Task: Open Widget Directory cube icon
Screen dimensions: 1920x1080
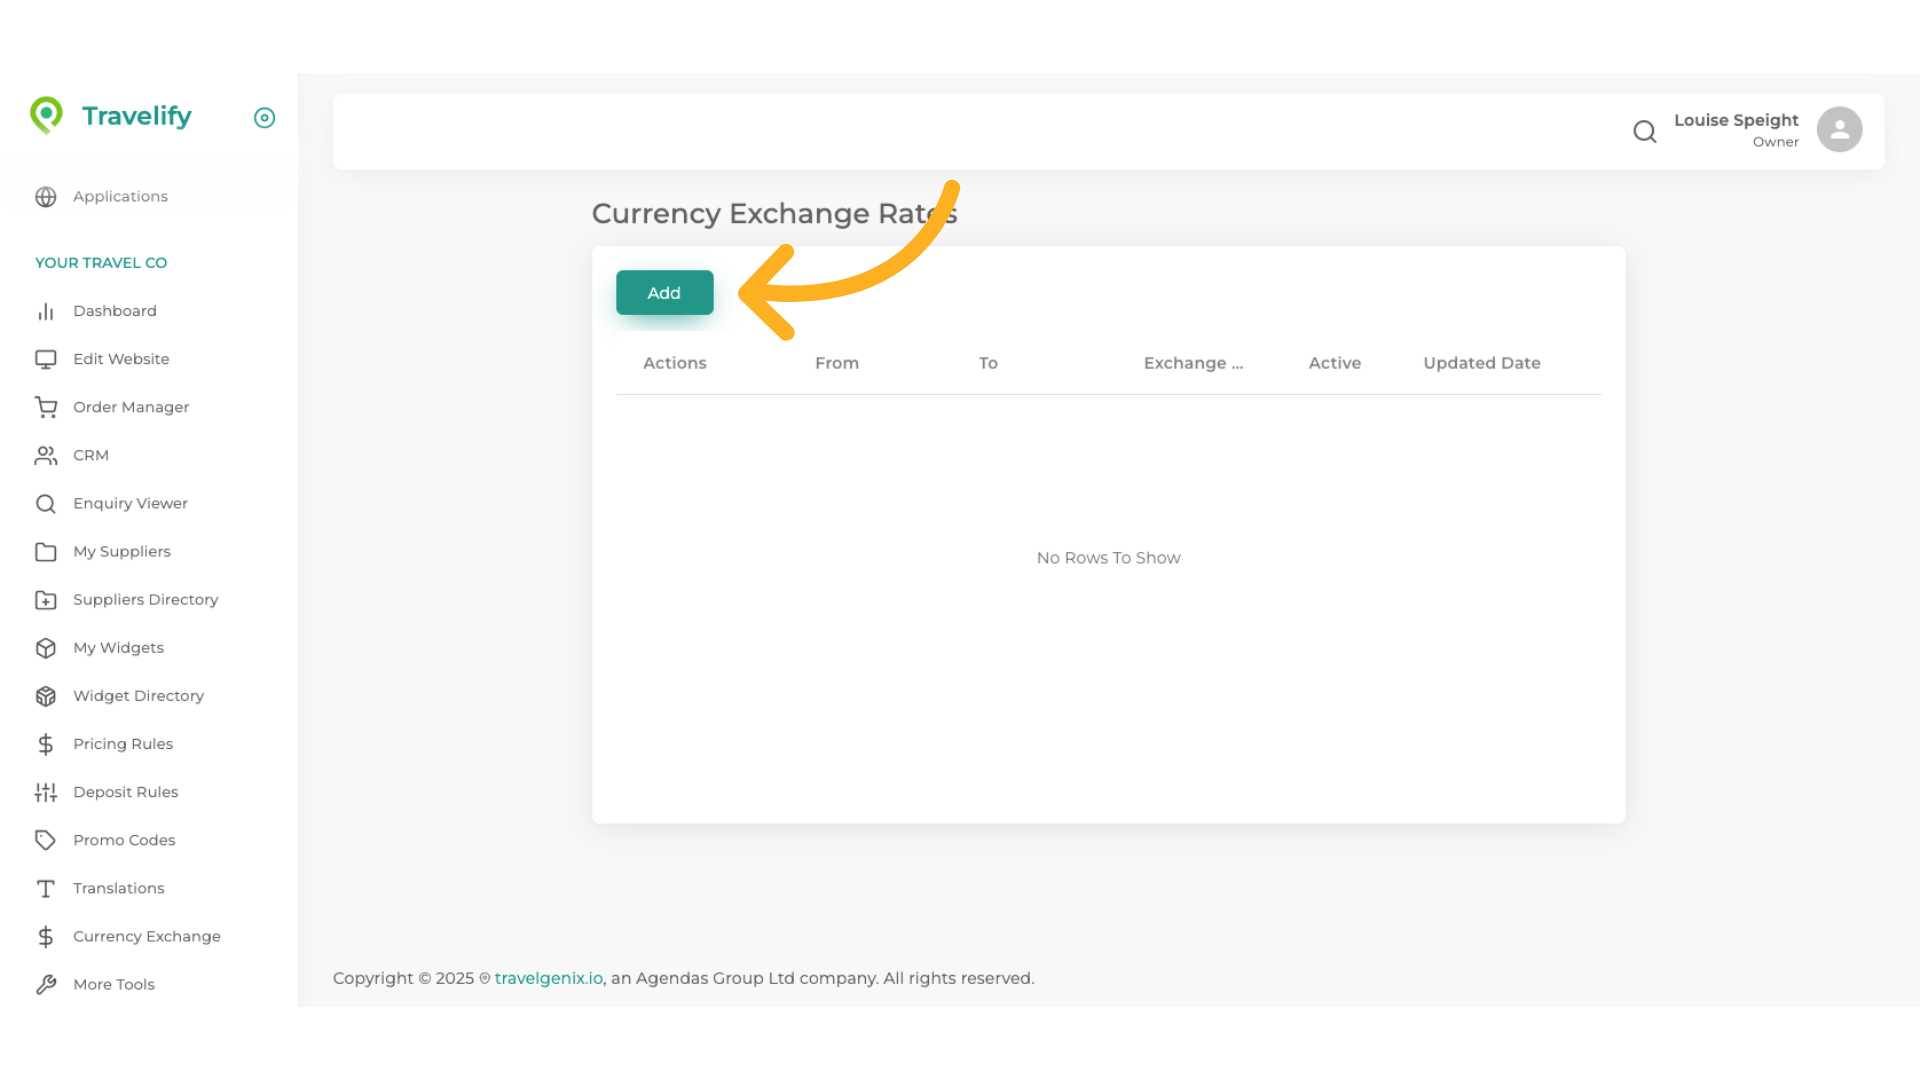Action: [46, 696]
